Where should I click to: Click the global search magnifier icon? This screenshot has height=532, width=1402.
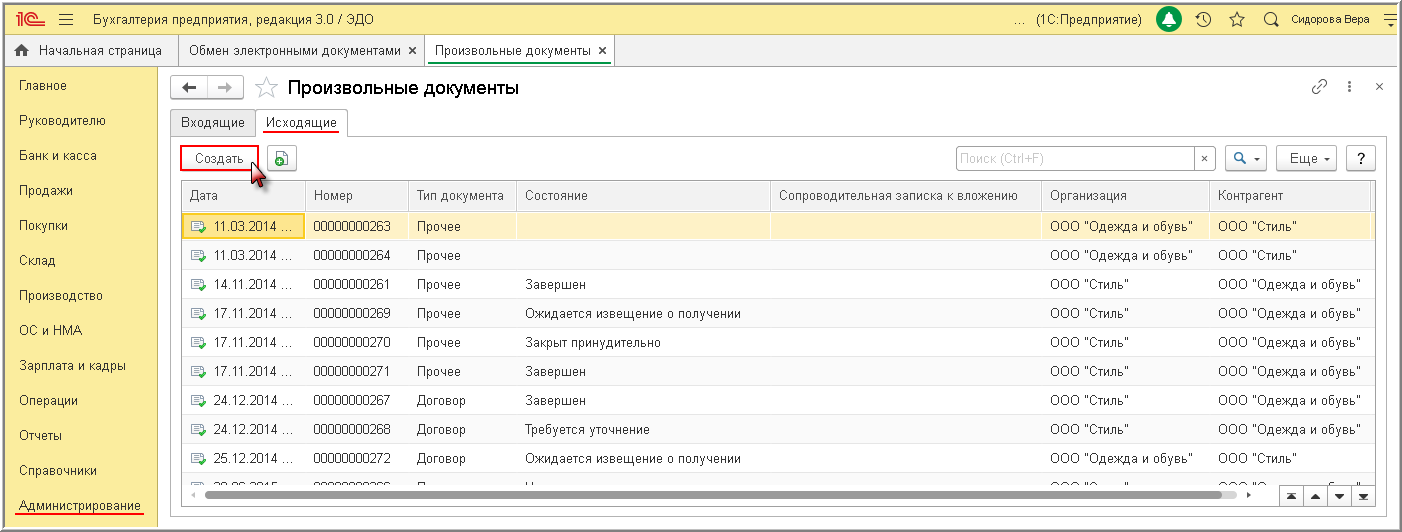point(1271,19)
